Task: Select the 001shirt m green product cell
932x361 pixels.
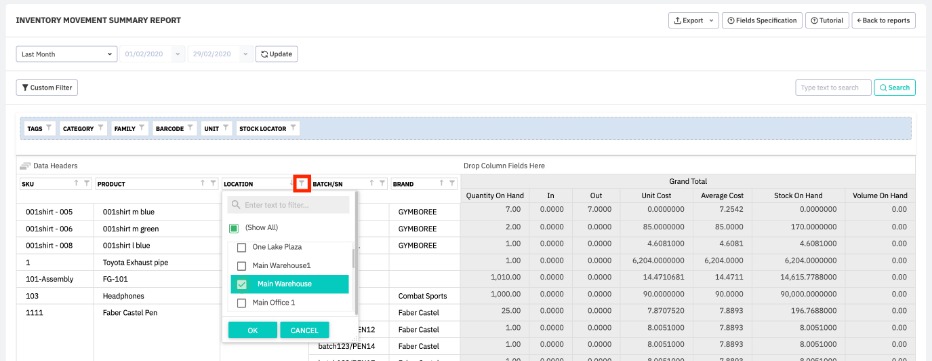Action: pos(157,228)
